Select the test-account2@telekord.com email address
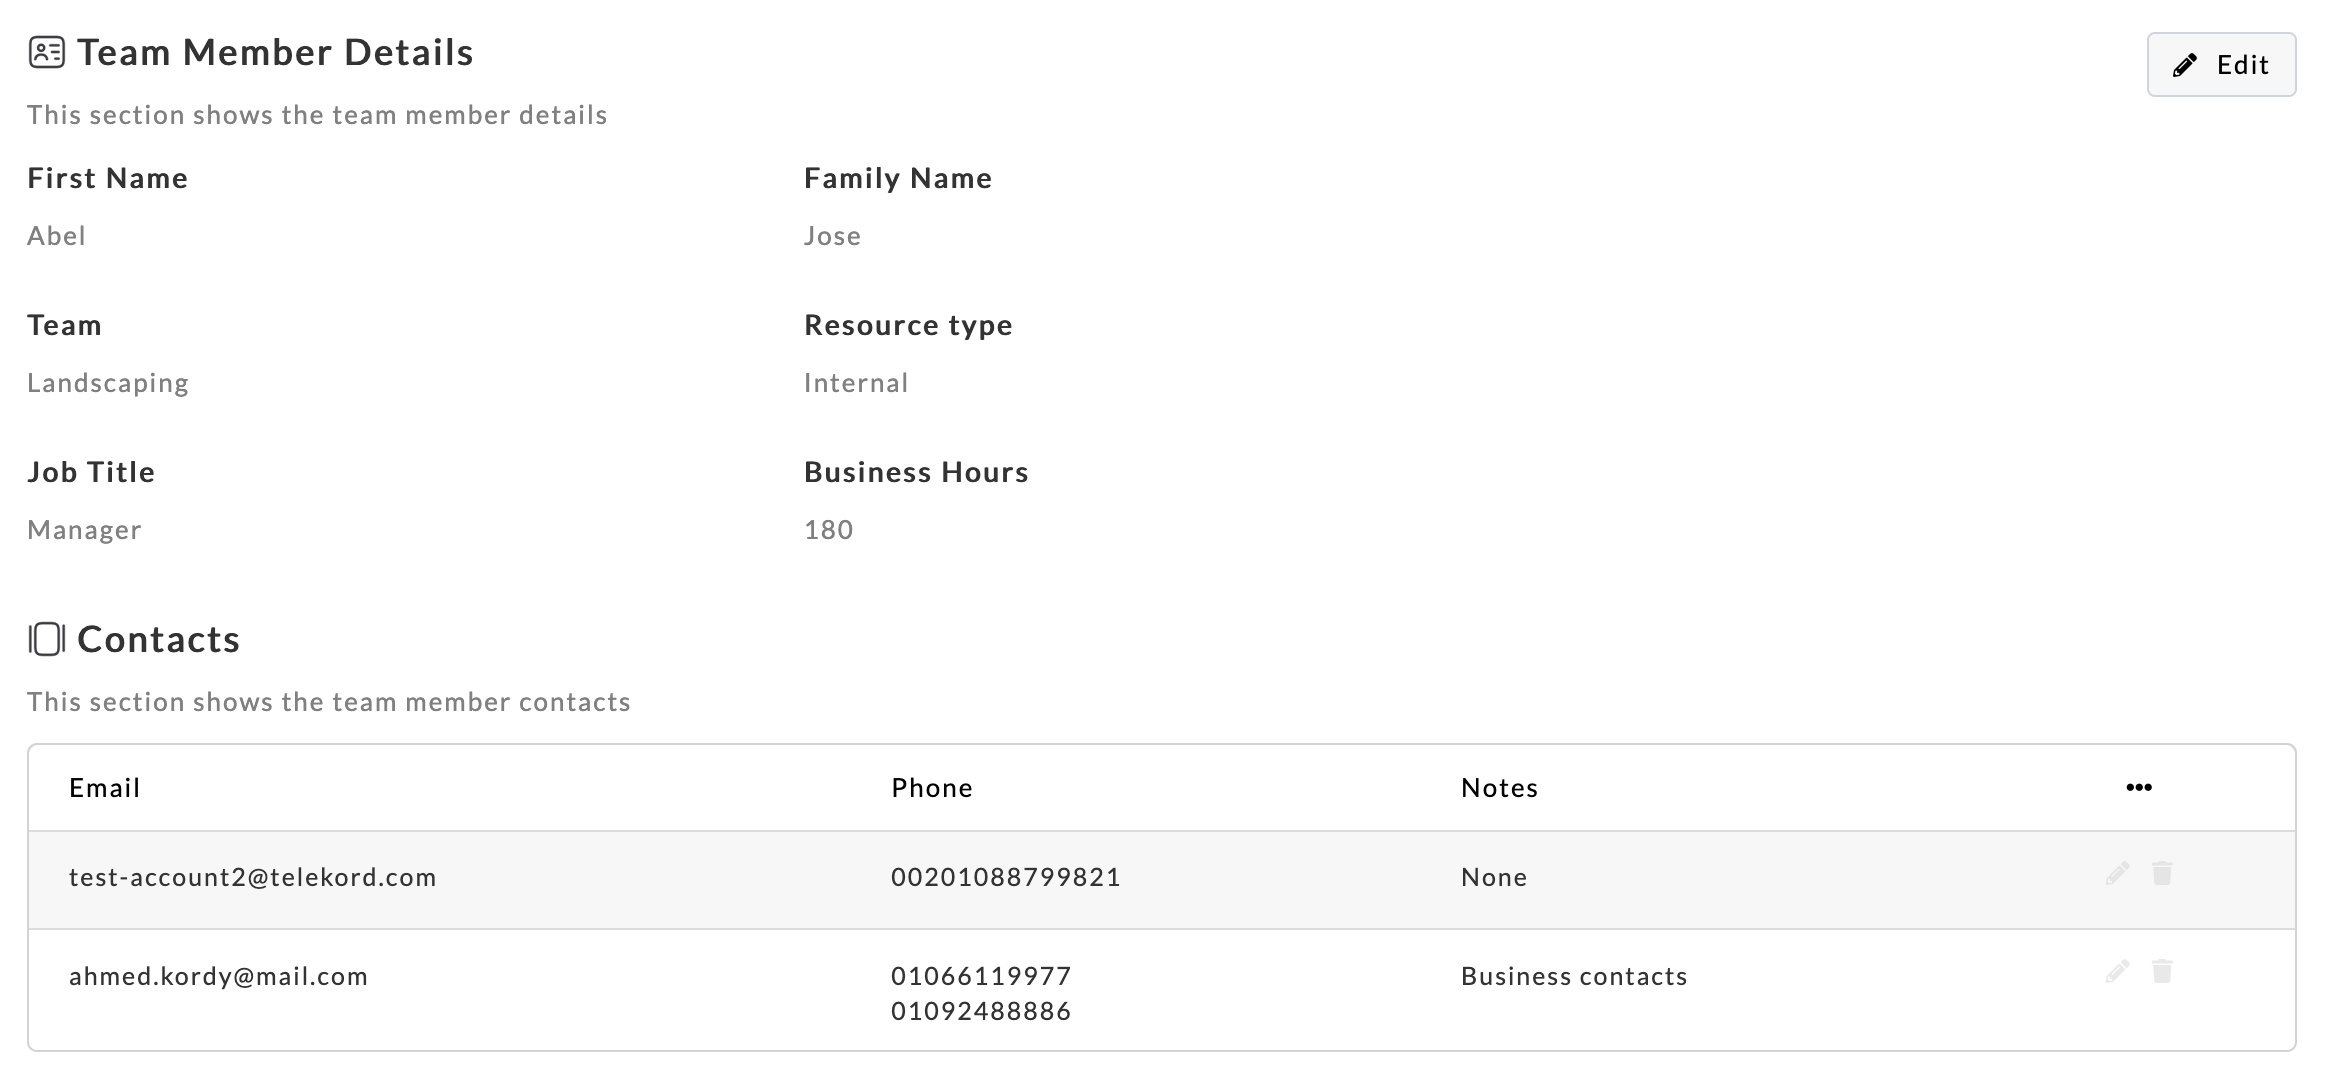The image size is (2326, 1082). click(x=253, y=877)
